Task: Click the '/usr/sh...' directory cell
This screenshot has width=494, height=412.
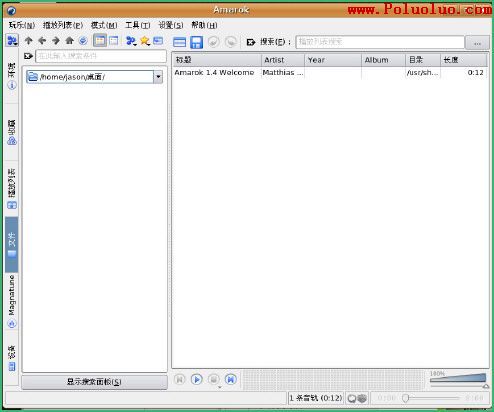Action: pos(423,73)
